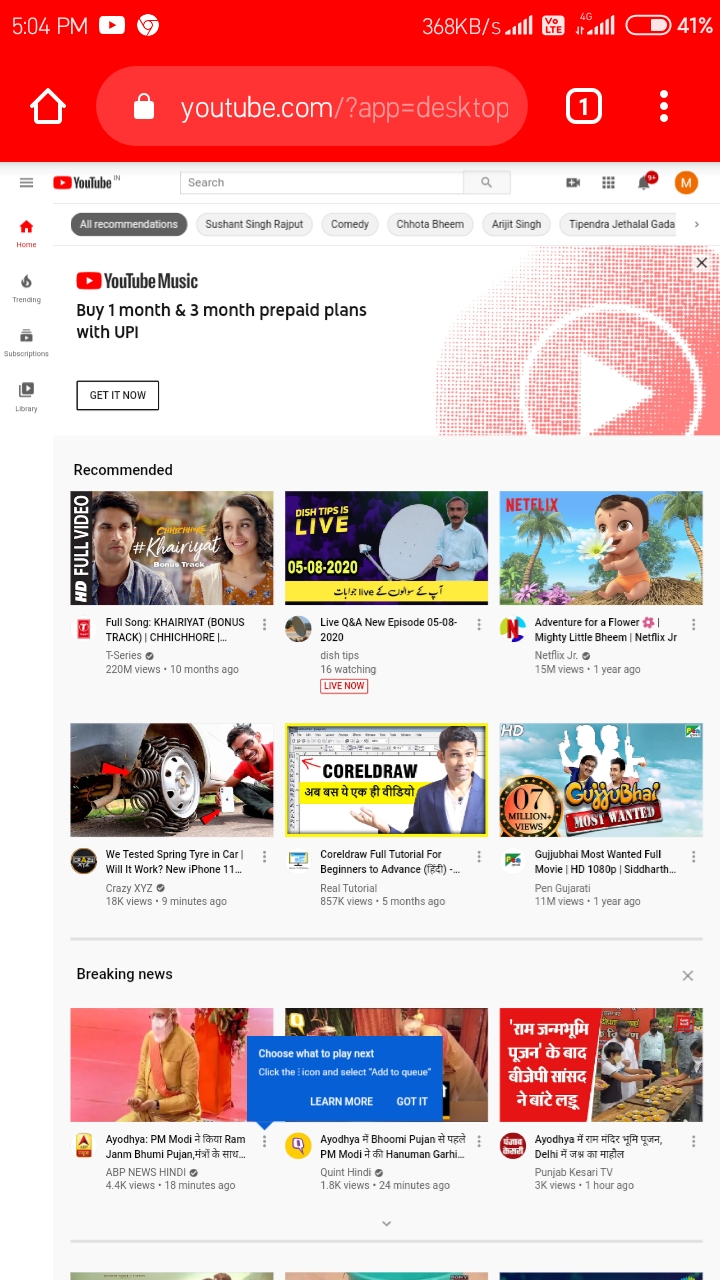Select Sushant Singh Rajput chip
Screen dimensions: 720x1280
point(254,224)
